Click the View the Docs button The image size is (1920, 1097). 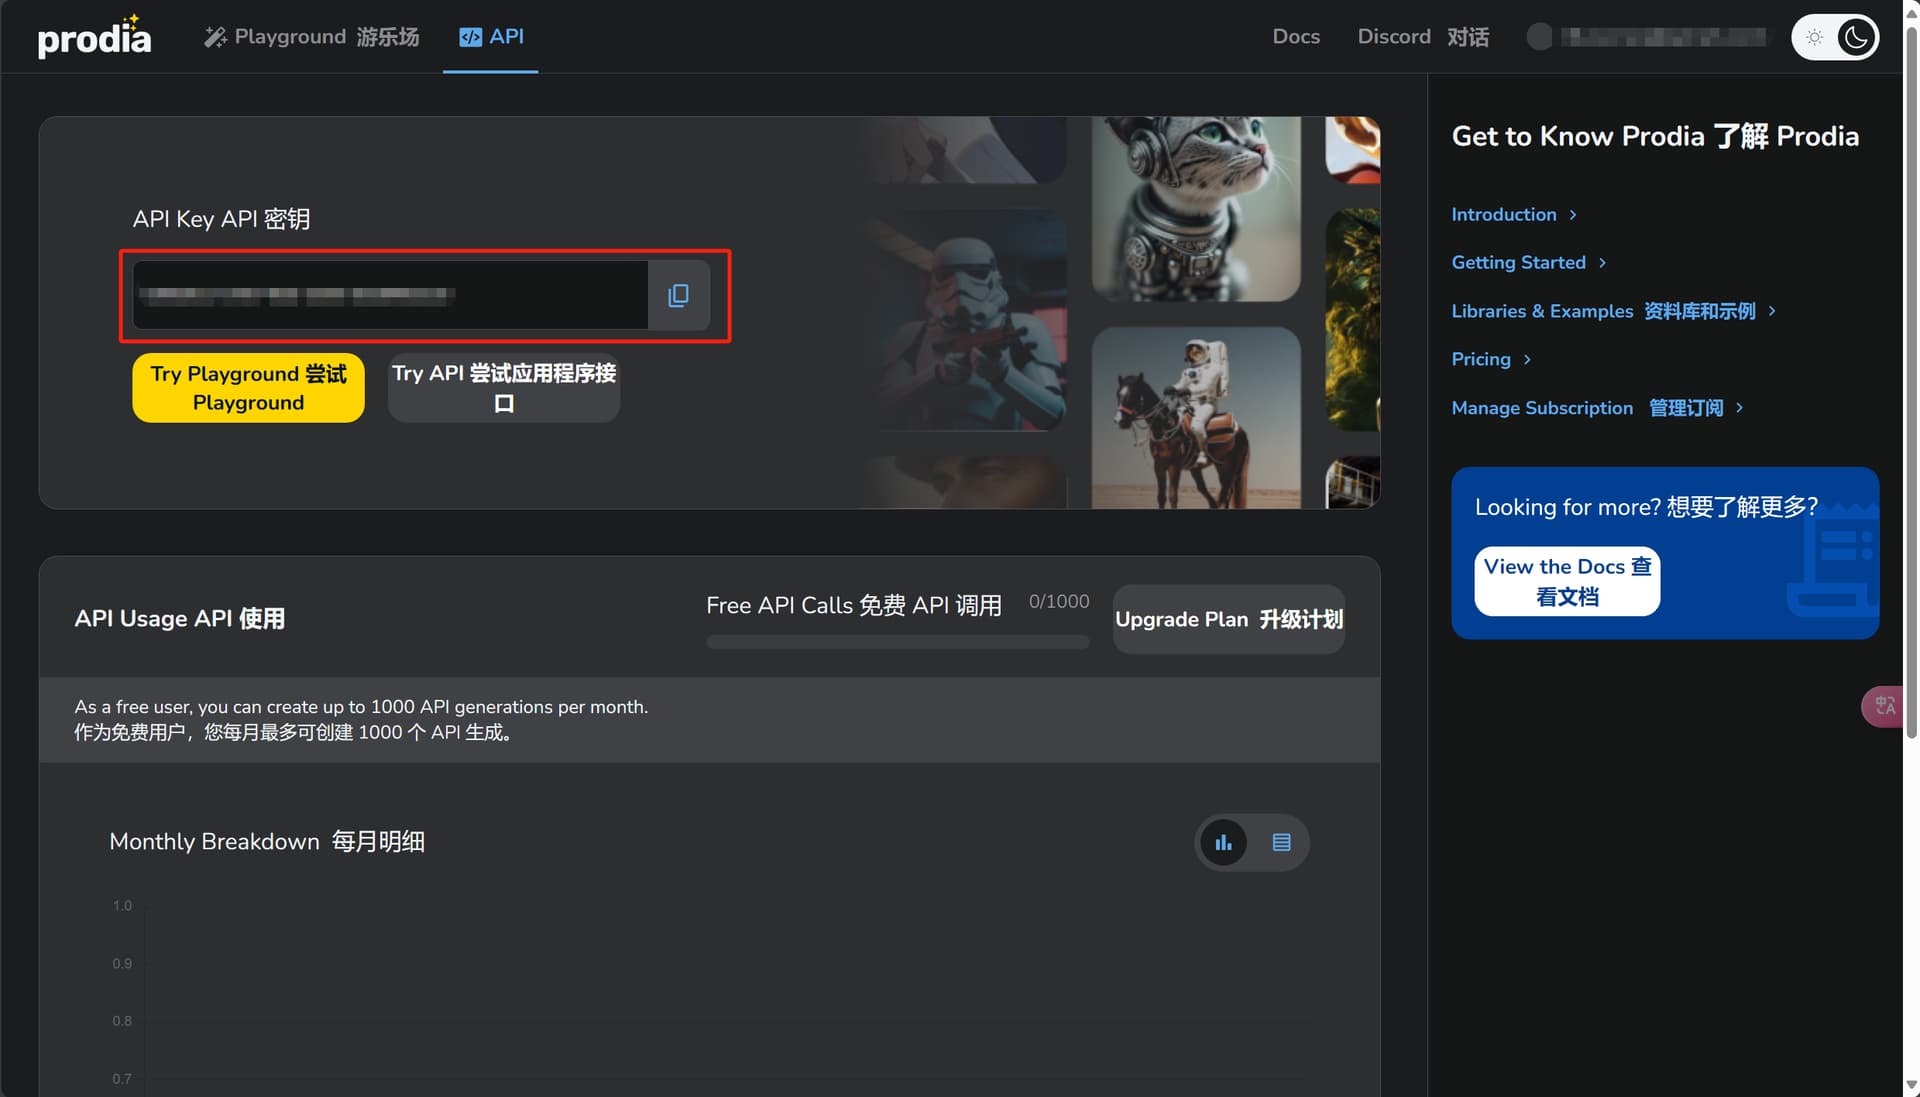(1567, 581)
